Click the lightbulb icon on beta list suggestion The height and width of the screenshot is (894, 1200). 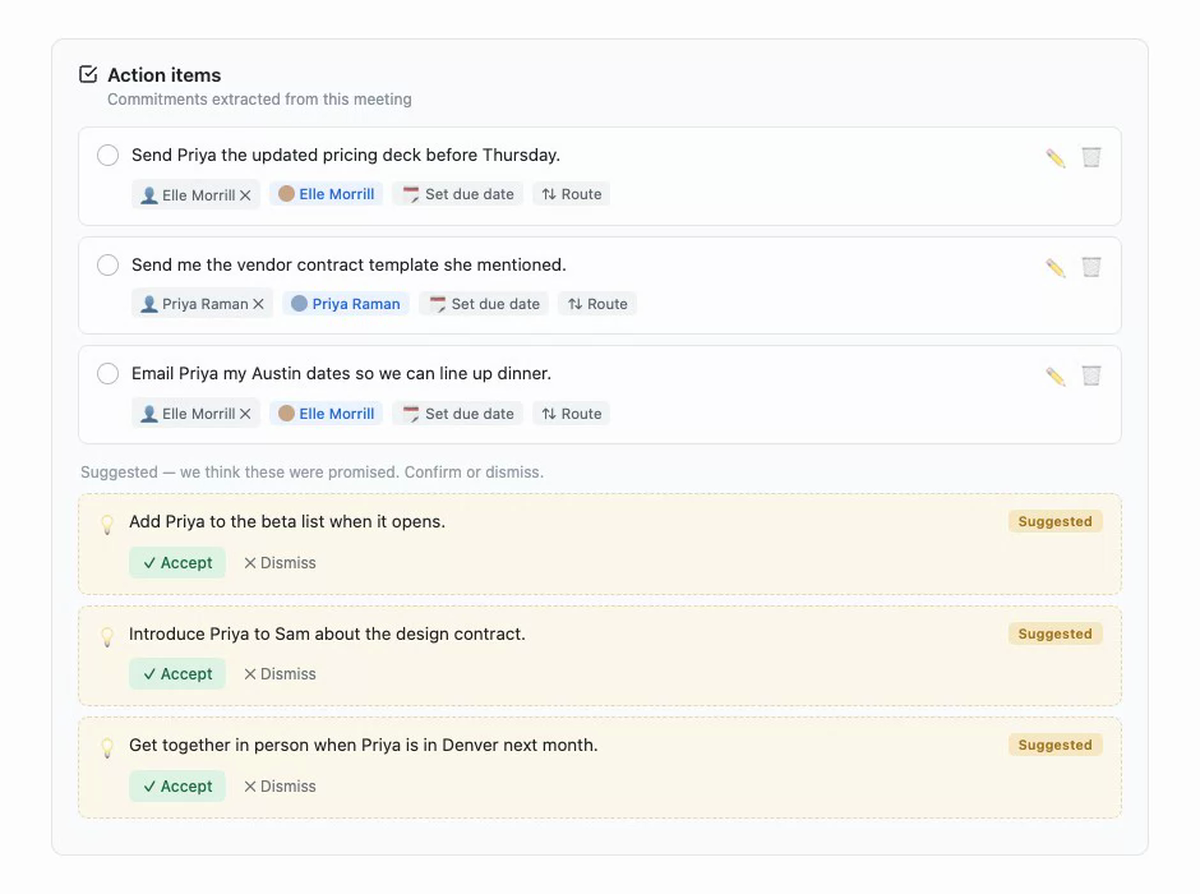pos(107,525)
